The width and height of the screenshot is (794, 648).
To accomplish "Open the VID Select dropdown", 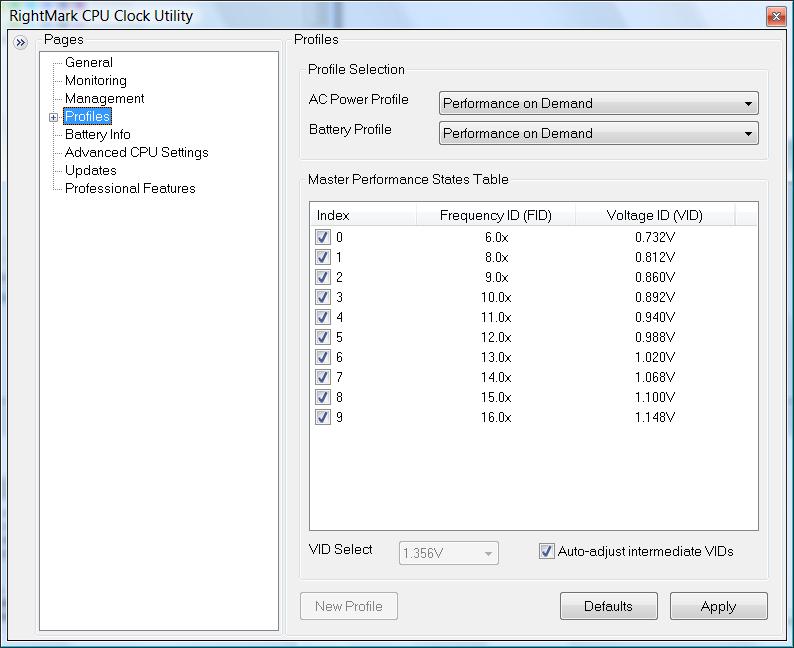I will (x=449, y=553).
